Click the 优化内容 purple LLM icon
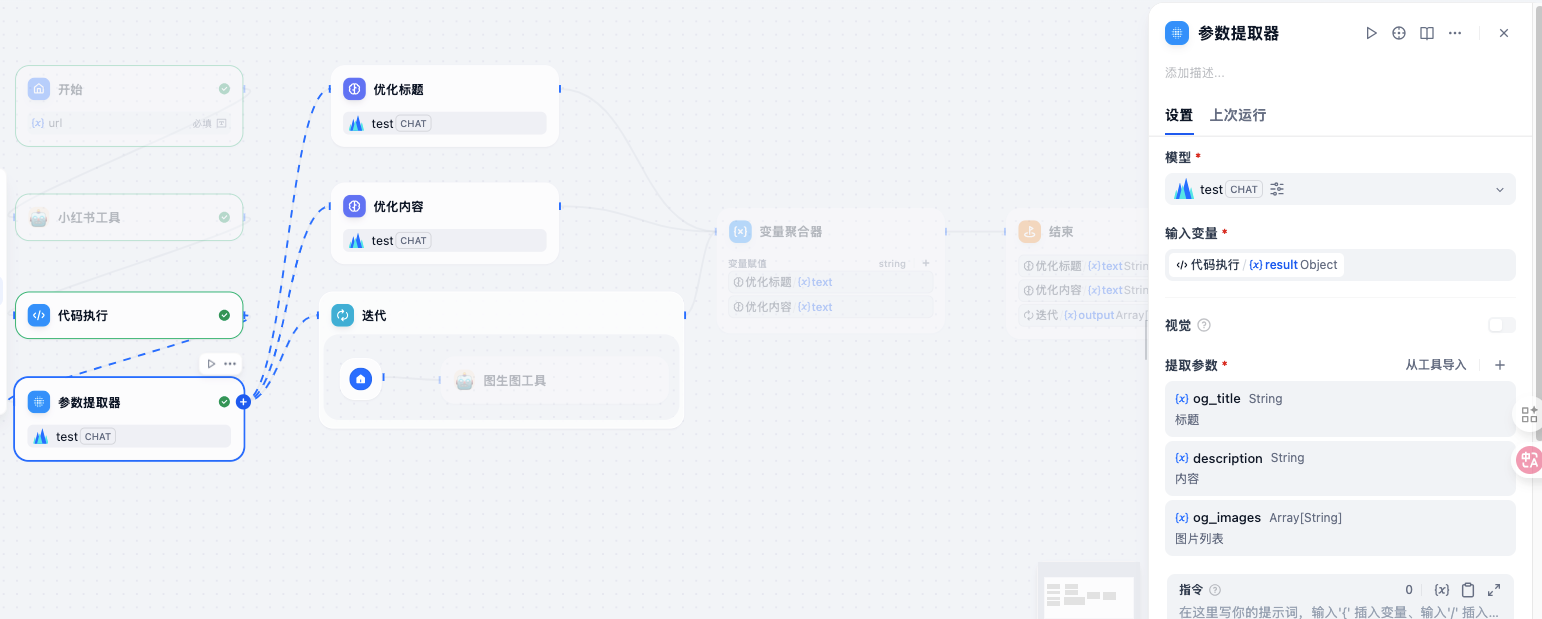Image resolution: width=1542 pixels, height=619 pixels. [x=354, y=206]
